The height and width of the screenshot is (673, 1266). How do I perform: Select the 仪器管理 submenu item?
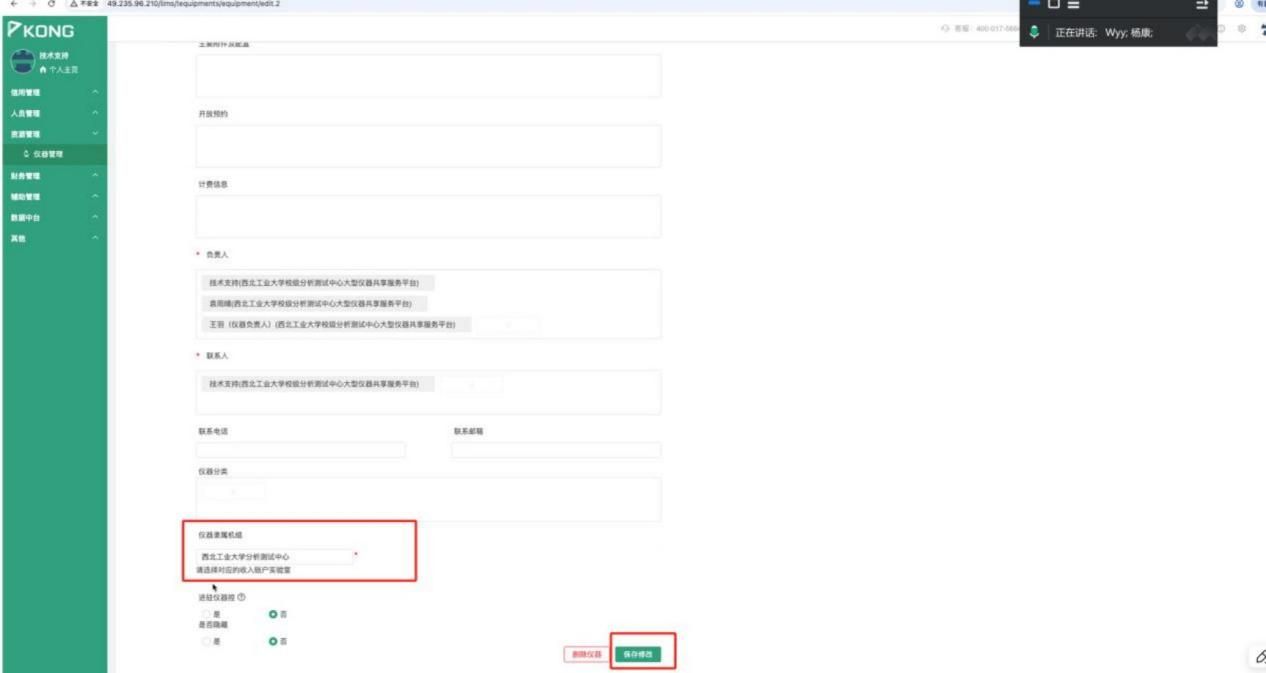(x=53, y=154)
